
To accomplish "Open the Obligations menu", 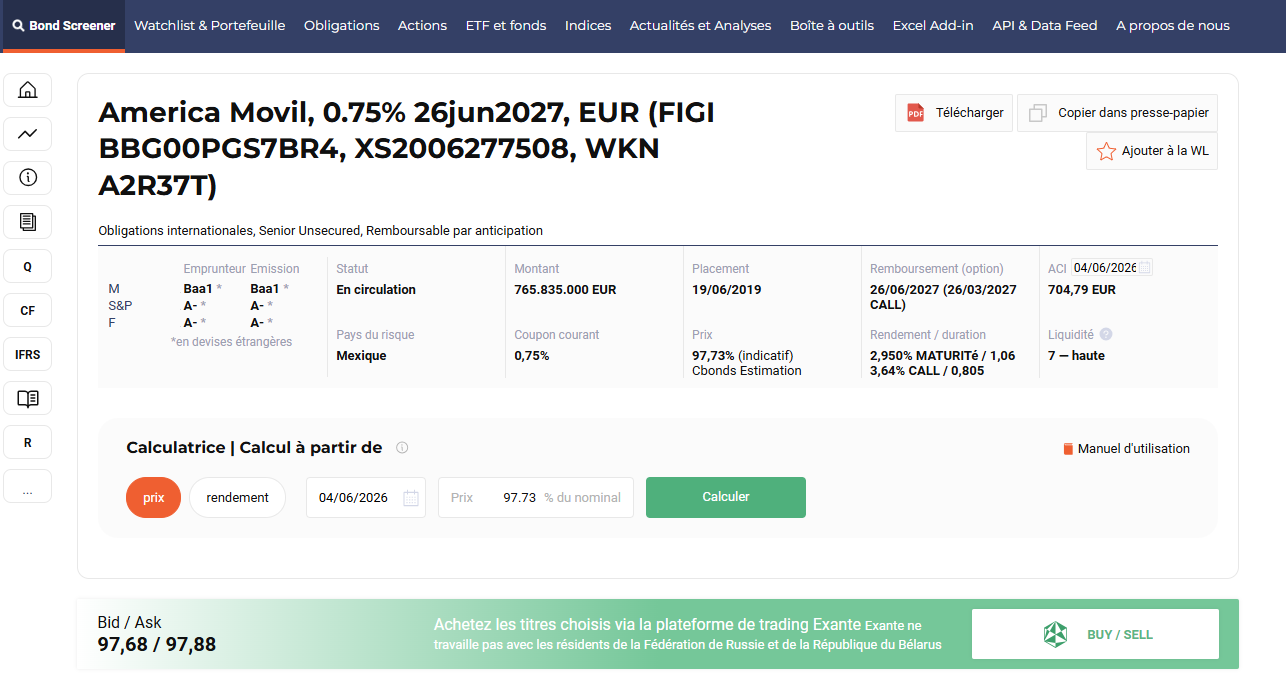I will (342, 26).
